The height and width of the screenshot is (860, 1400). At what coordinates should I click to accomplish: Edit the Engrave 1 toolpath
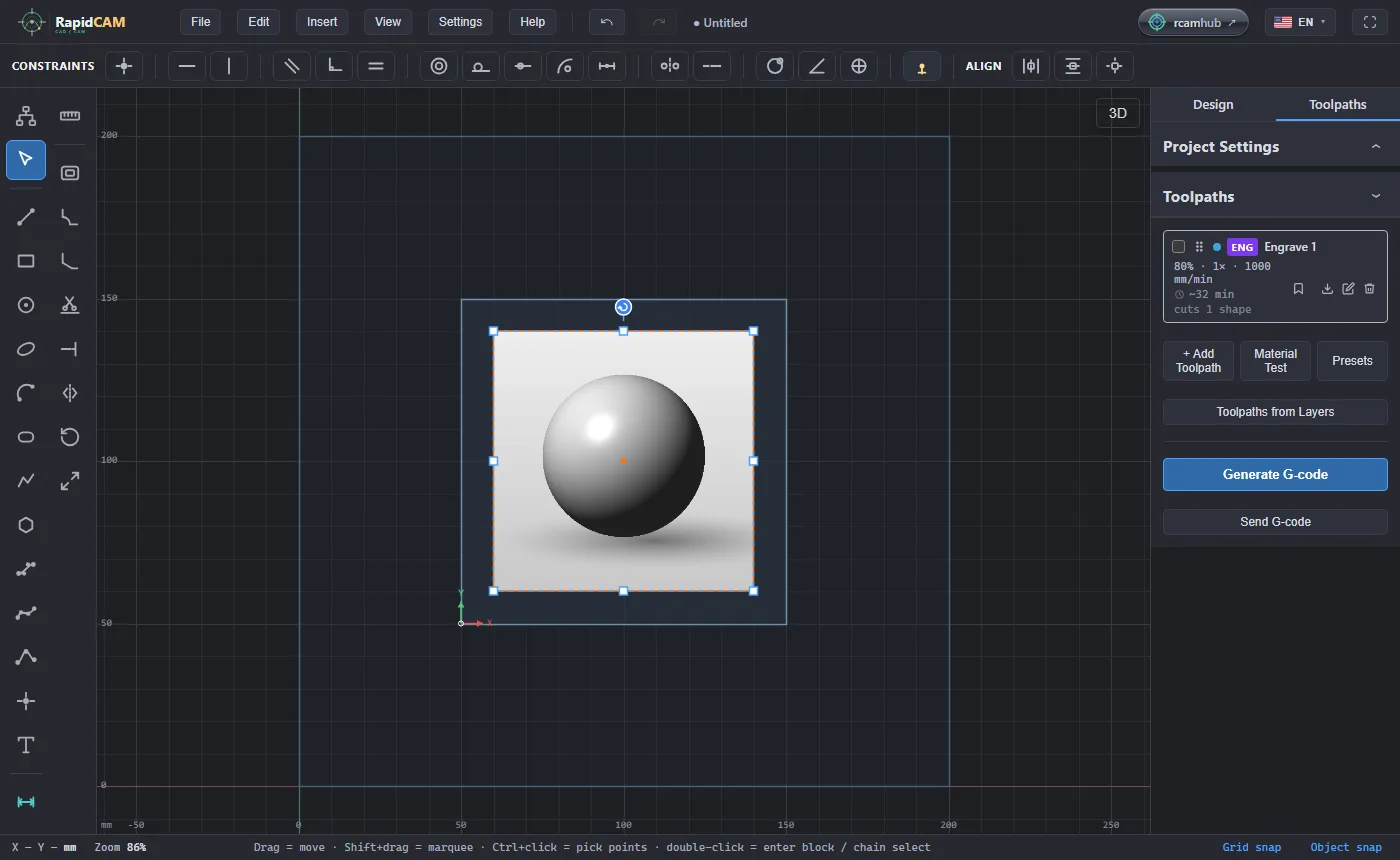[x=1348, y=289]
